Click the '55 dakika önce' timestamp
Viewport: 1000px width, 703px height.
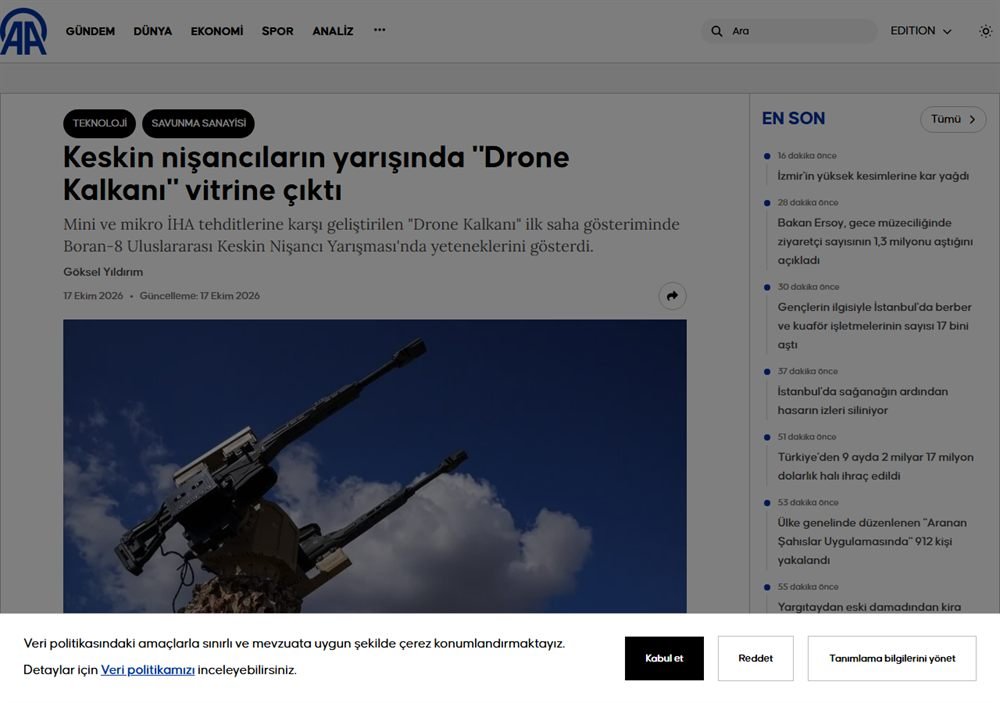pyautogui.click(x=808, y=587)
